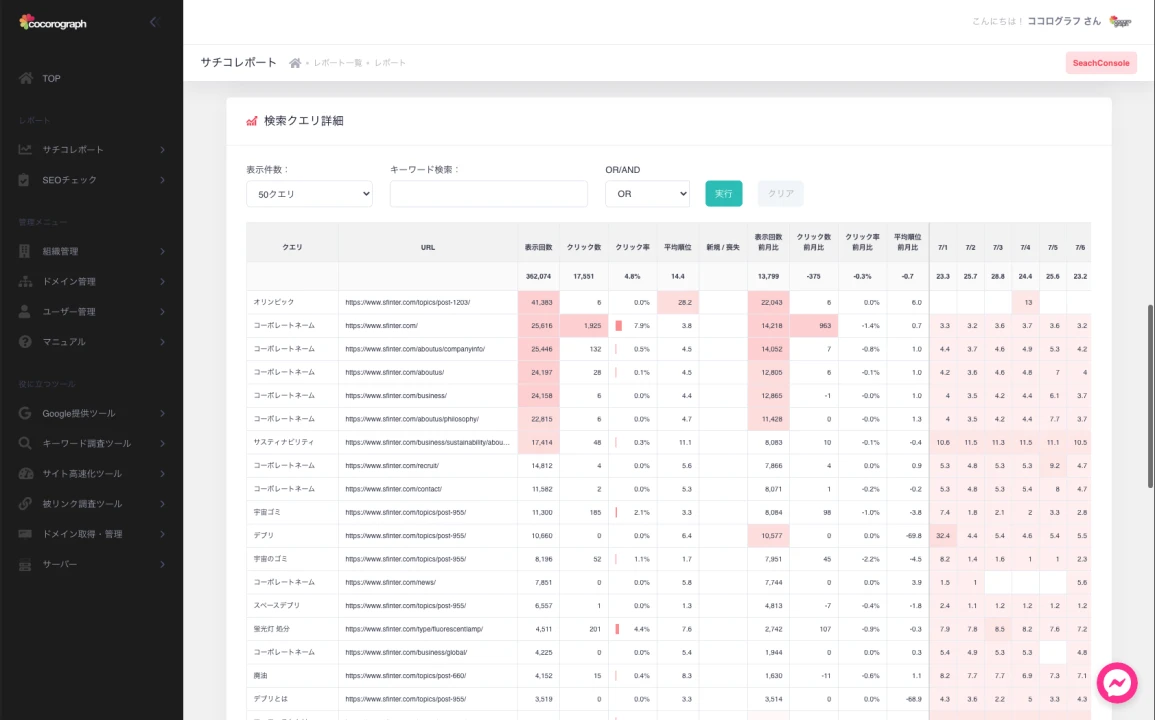Open the SeachConsole button
Screen dimensions: 1155x720
pos(1100,63)
